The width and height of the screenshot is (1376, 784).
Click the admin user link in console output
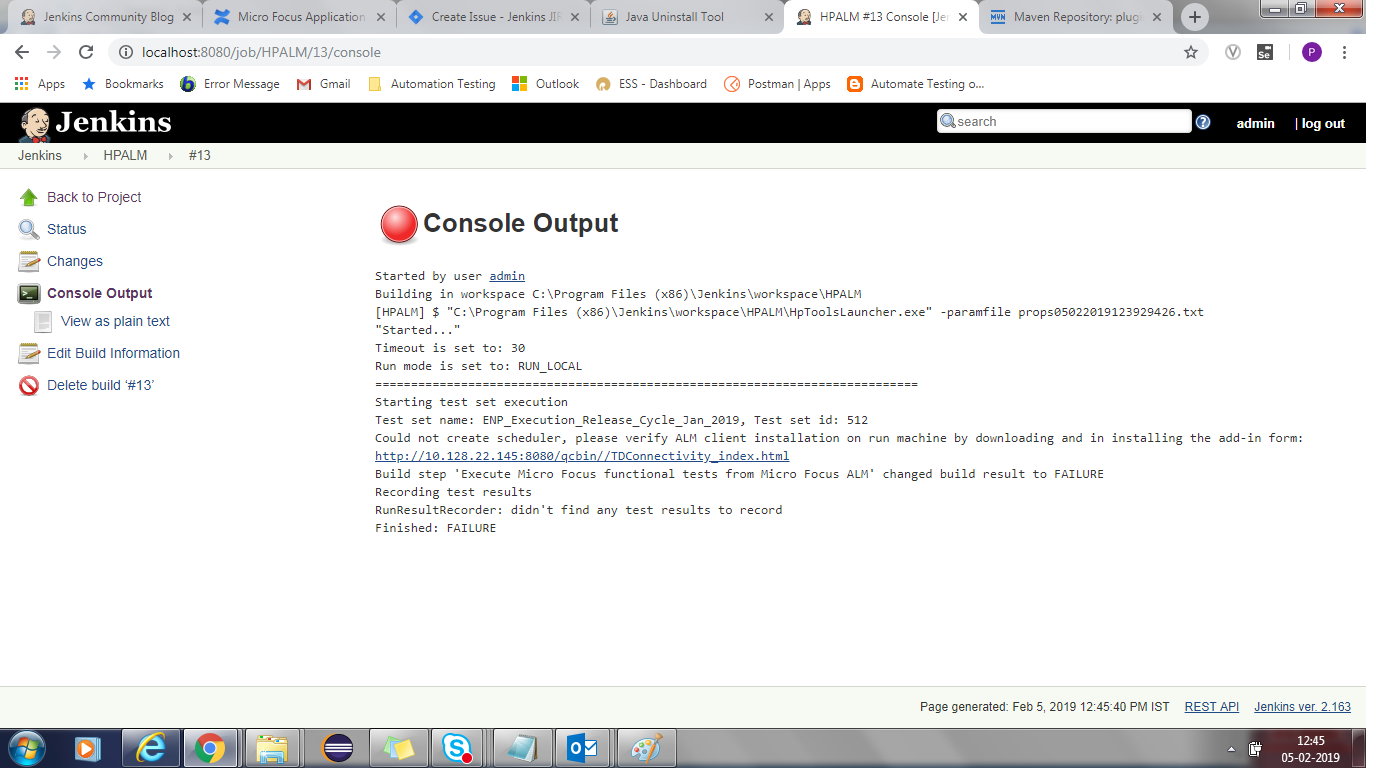pyautogui.click(x=507, y=276)
